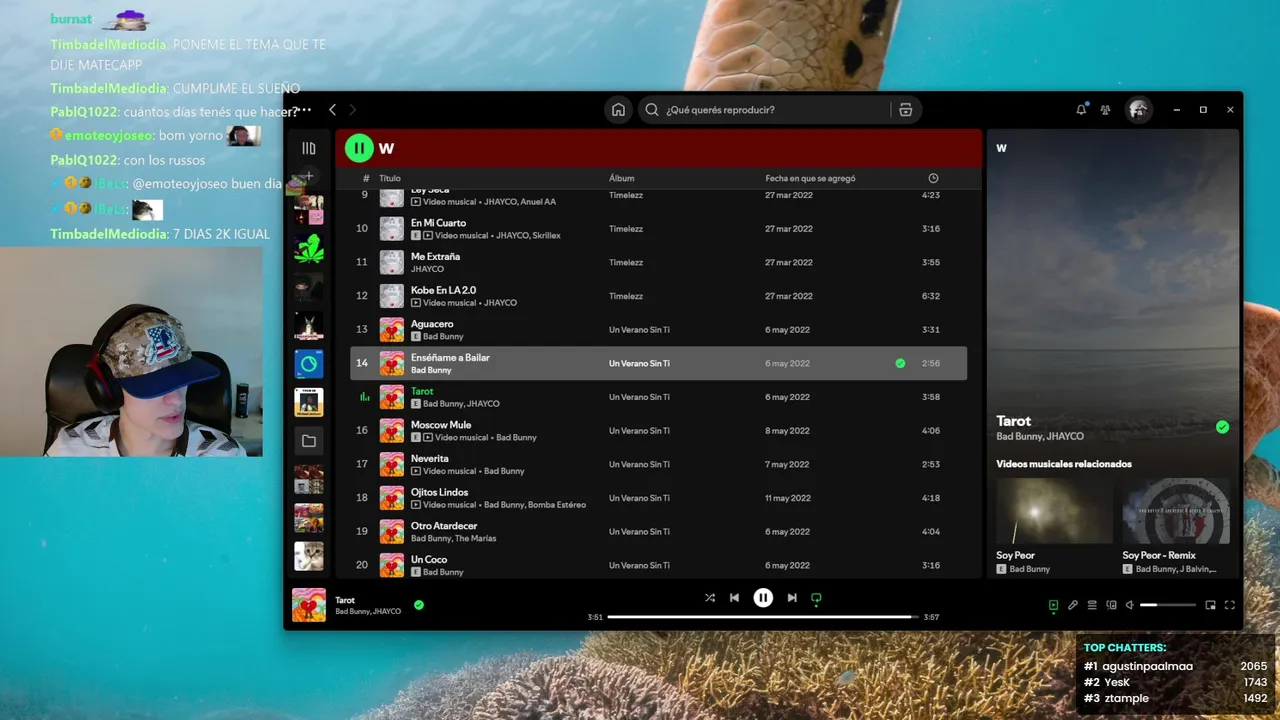Screen dimensions: 1280x720
Task: Open the playback queue icon
Action: [x=1092, y=605]
